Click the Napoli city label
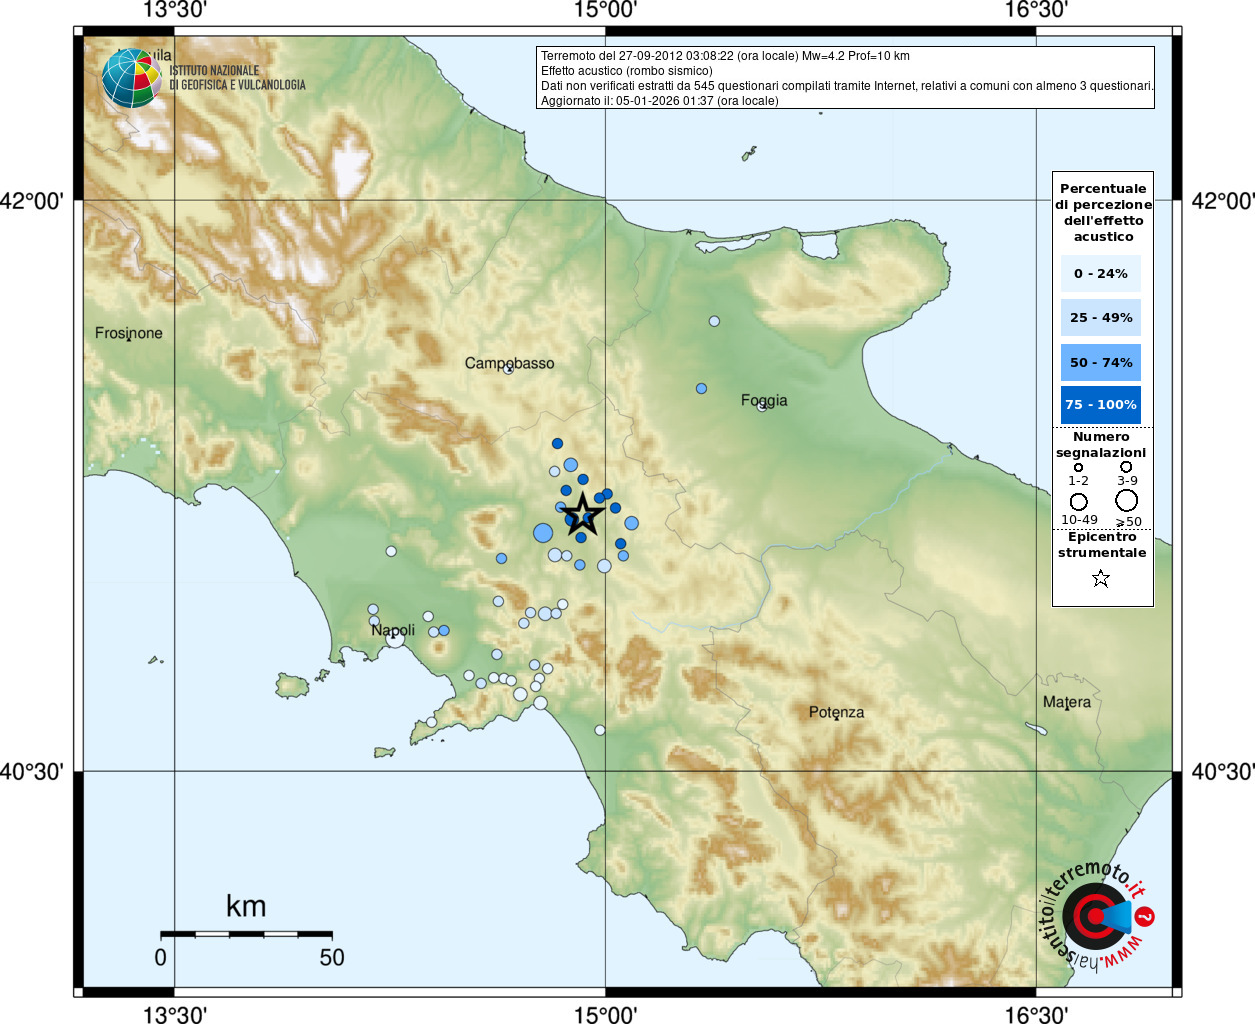The image size is (1255, 1024). click(393, 630)
